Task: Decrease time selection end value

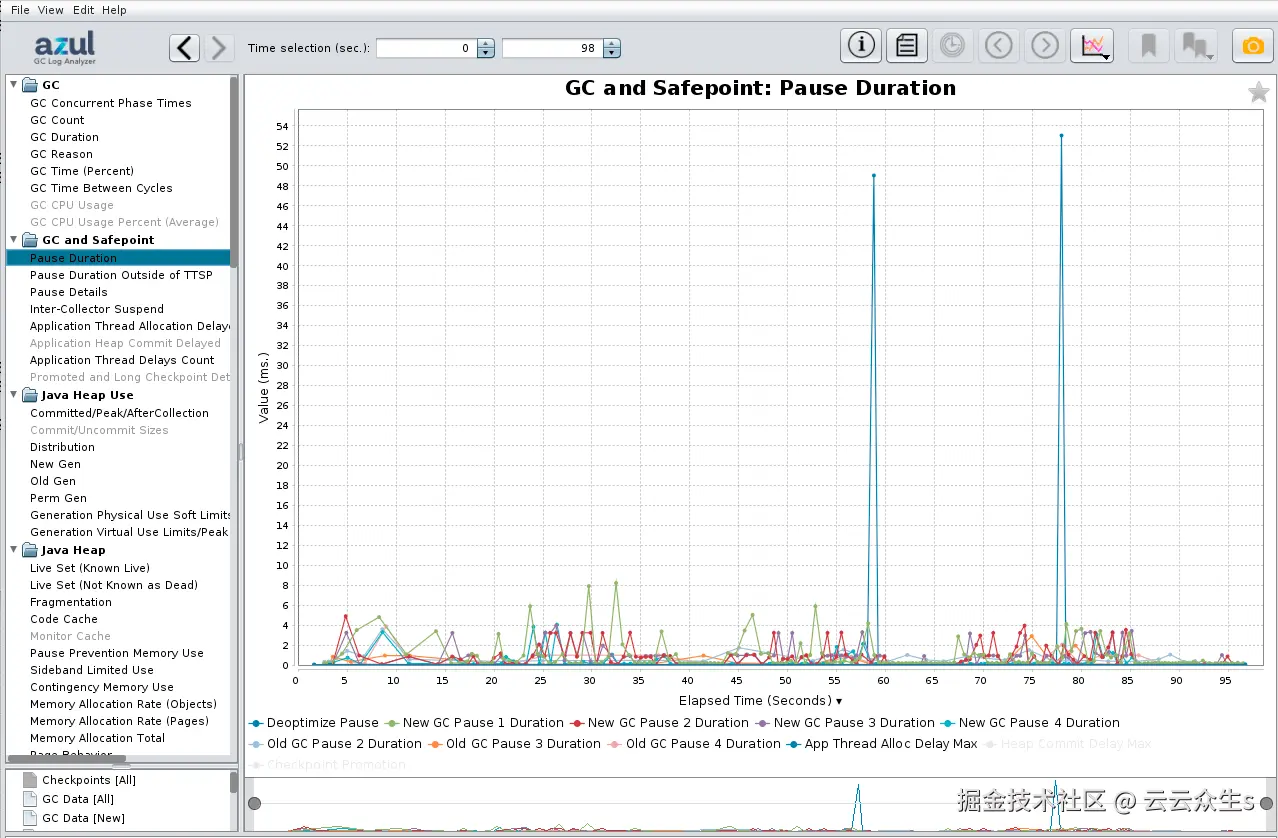Action: point(612,53)
